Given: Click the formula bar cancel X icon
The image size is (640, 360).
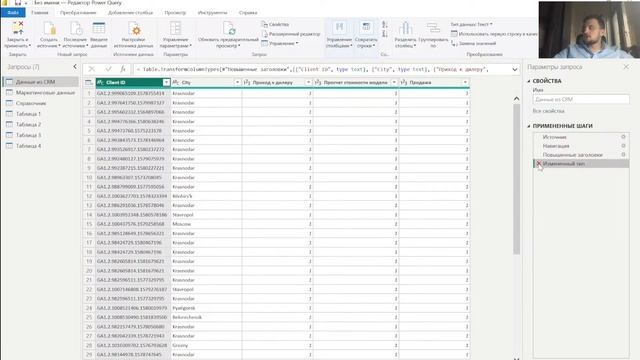Looking at the screenshot, I should (x=91, y=69).
